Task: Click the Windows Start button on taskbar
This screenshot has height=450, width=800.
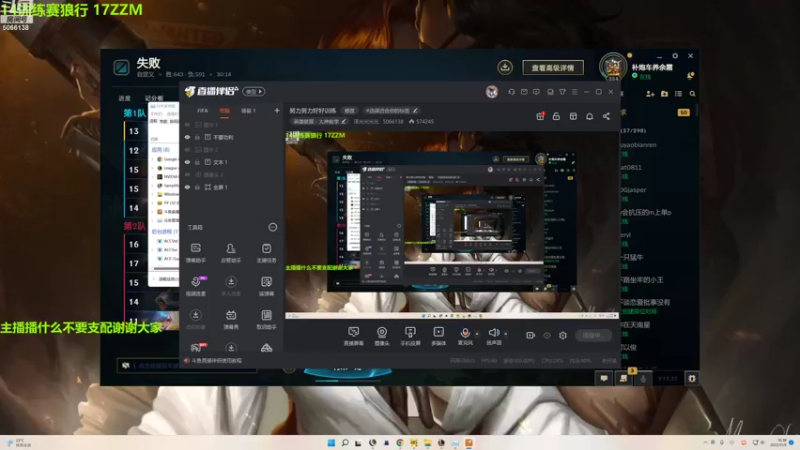Action: 331,443
